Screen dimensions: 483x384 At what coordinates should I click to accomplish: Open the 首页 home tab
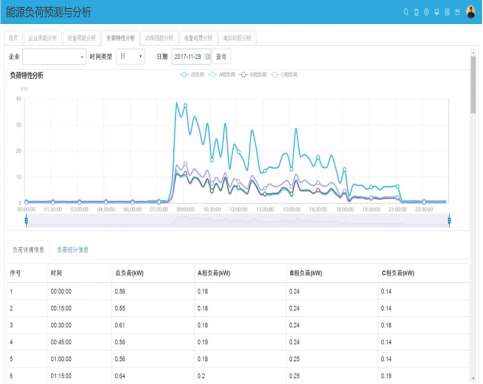tap(13, 38)
